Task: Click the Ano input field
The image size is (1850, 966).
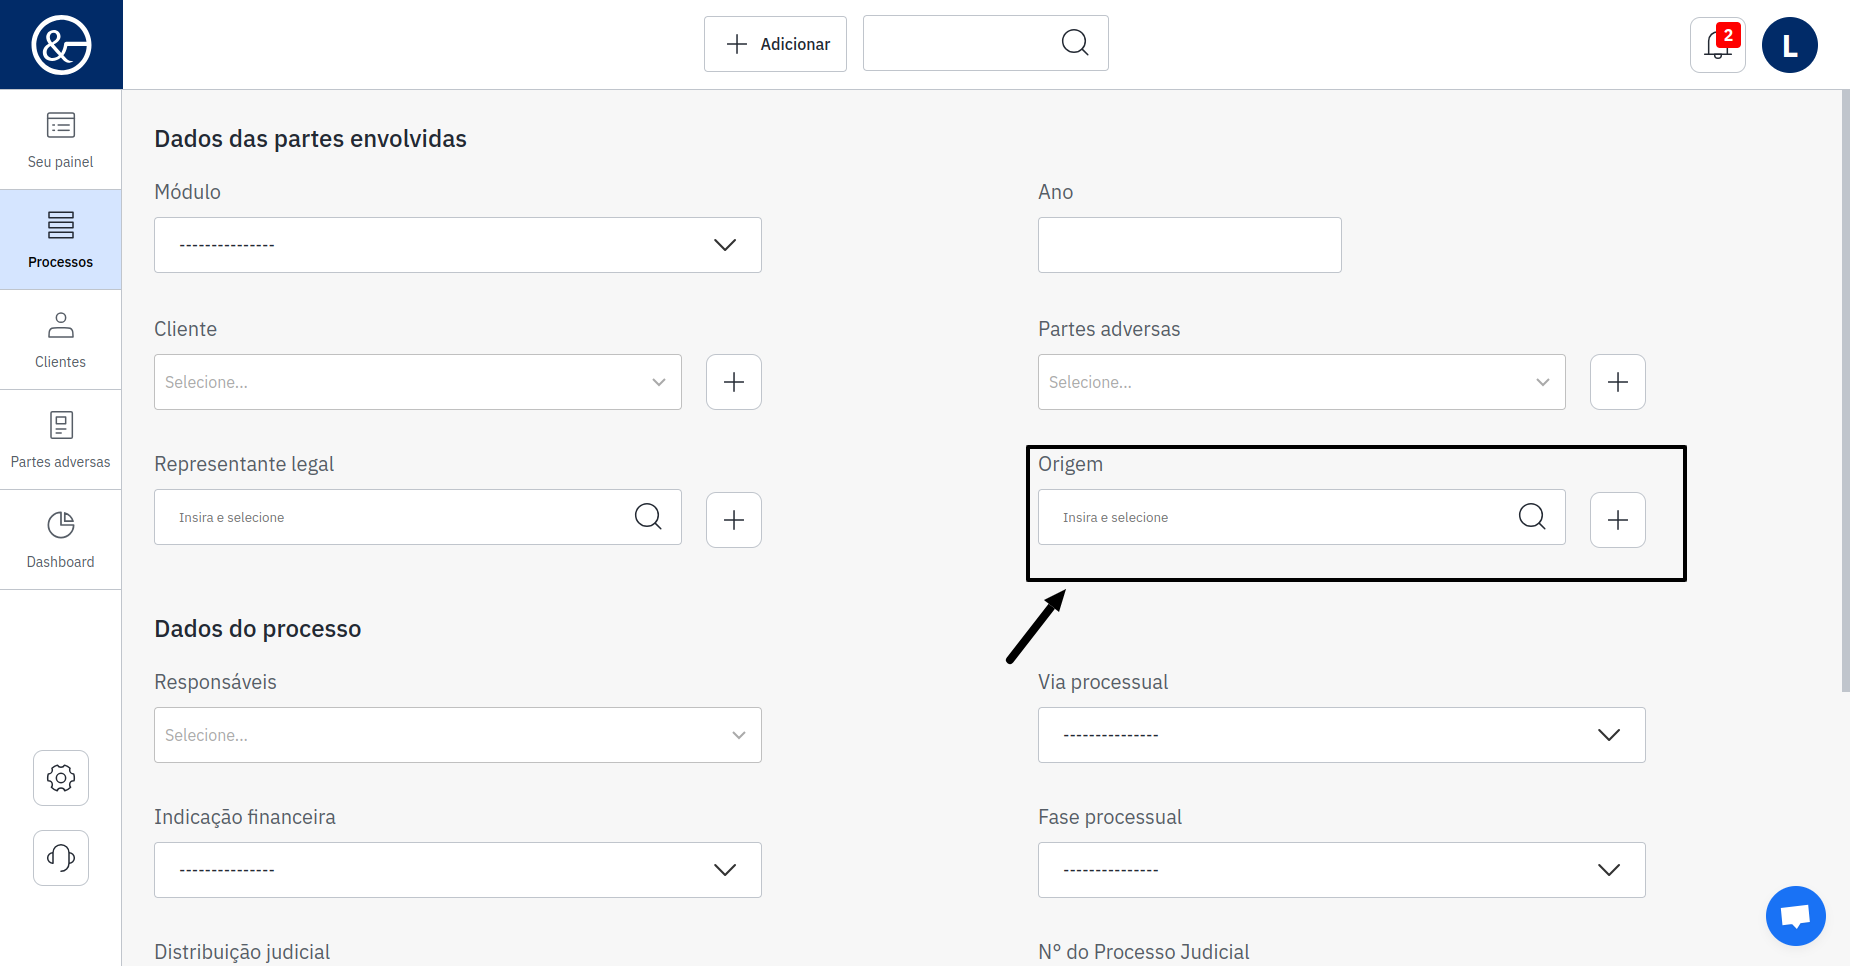Action: click(1189, 245)
